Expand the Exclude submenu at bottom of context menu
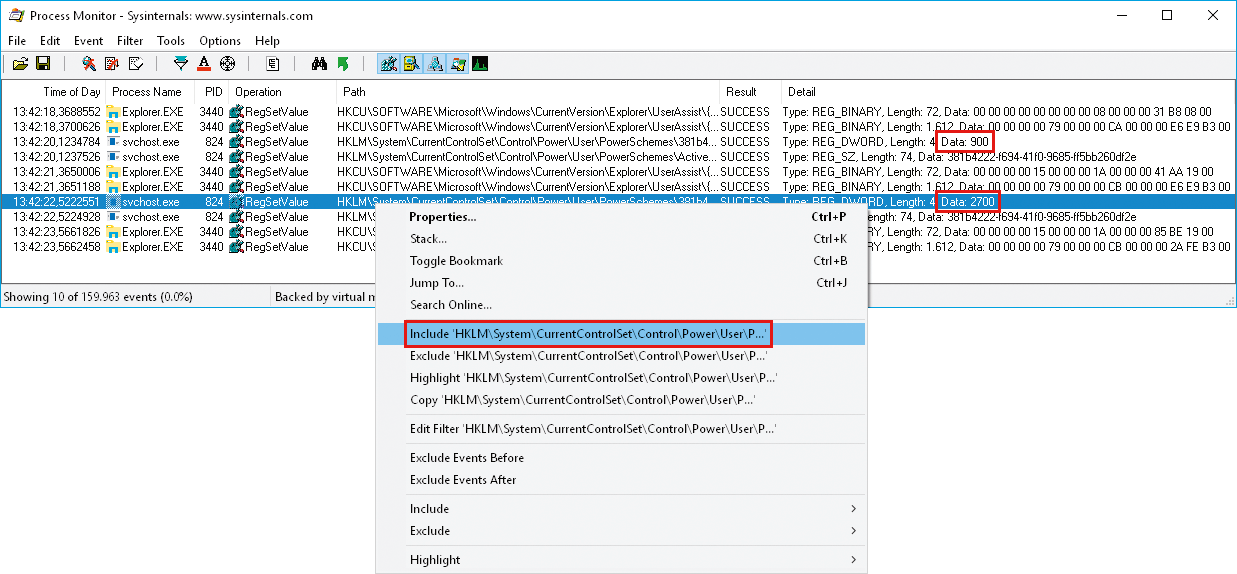This screenshot has width=1237, height=574. point(620,531)
